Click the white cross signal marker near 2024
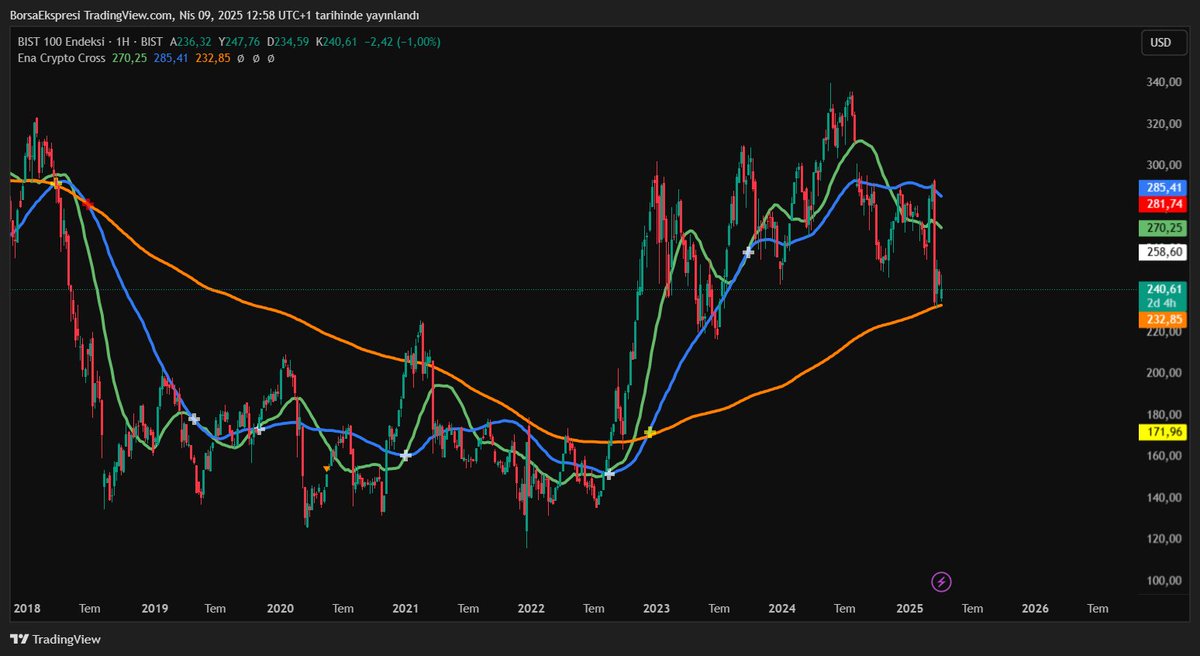This screenshot has height=656, width=1200. pyautogui.click(x=747, y=253)
